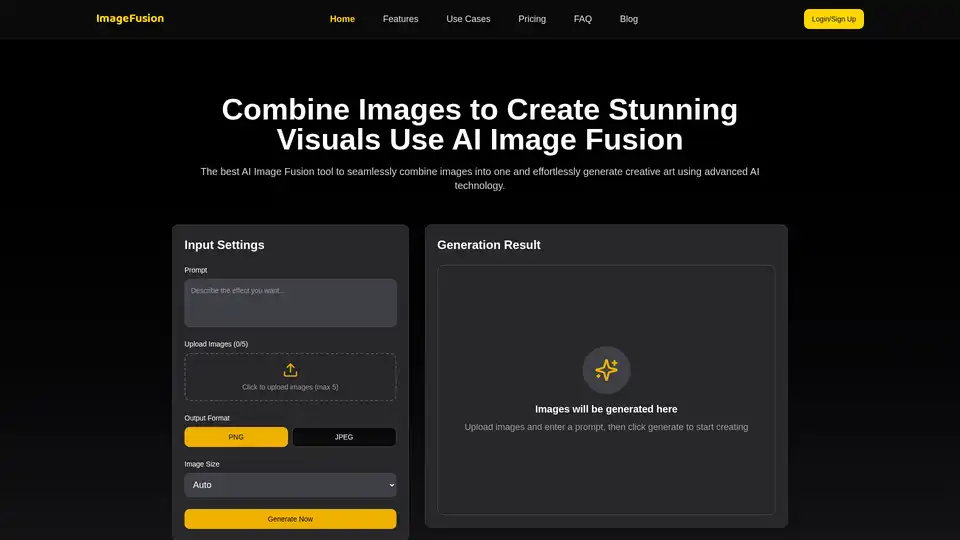The width and height of the screenshot is (960, 540).
Task: Open the FAQ menu item
Action: click(583, 19)
